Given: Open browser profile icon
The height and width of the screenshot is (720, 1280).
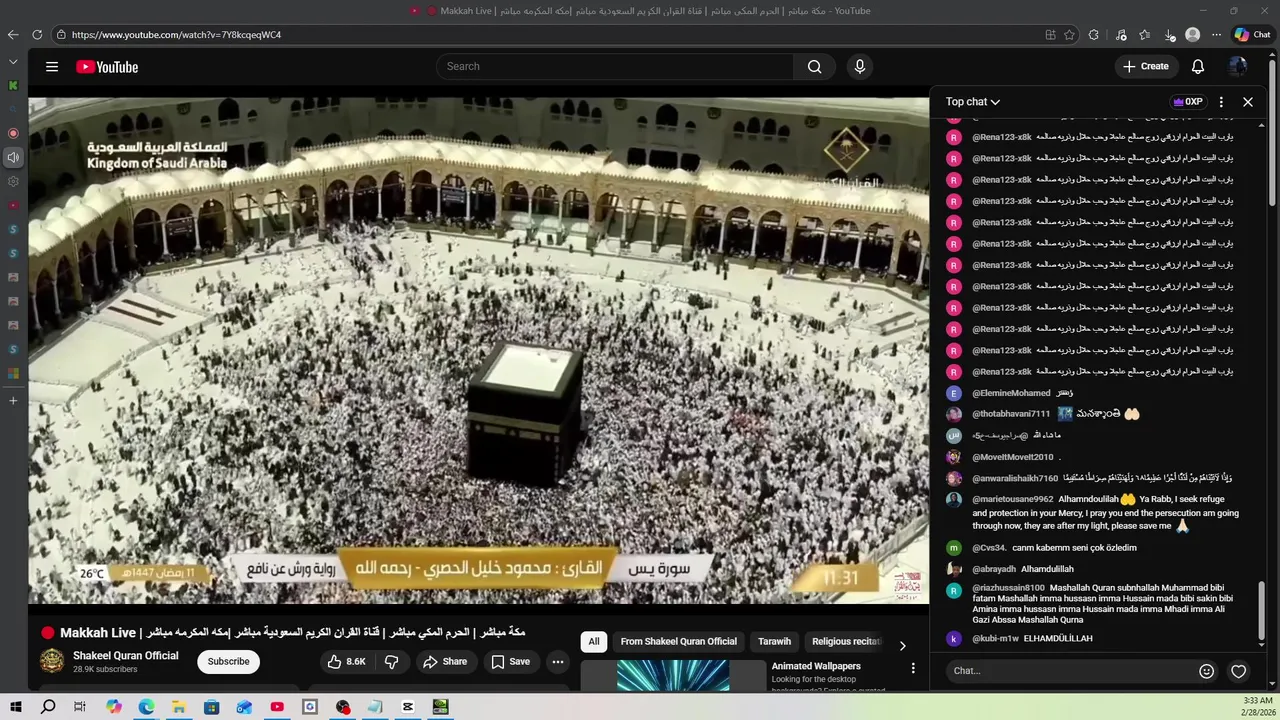Looking at the screenshot, I should (x=1192, y=34).
